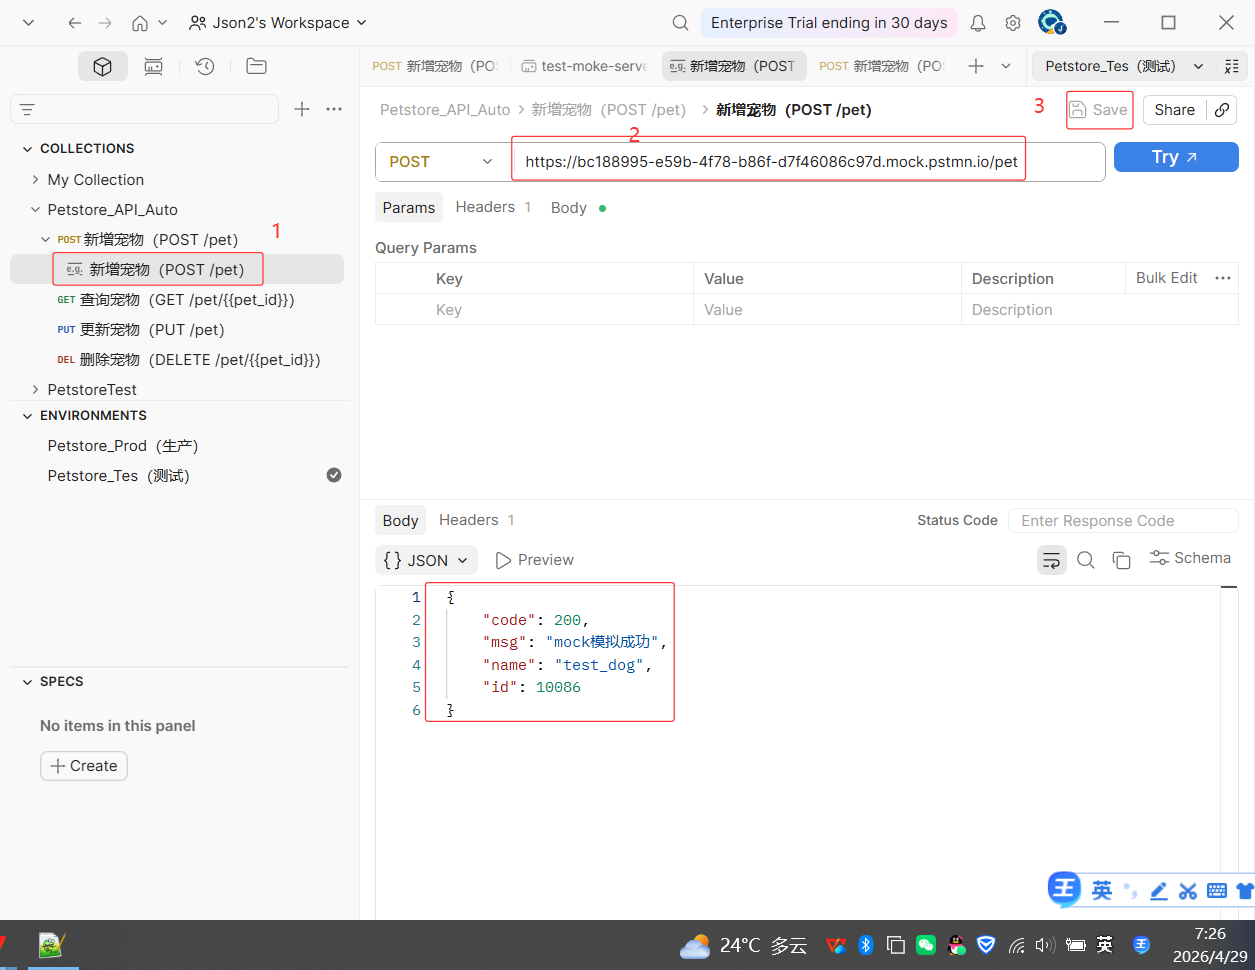Toggle the IME English/Chinese mode in the floating toolbar
This screenshot has width=1255, height=970.
[x=1102, y=890]
